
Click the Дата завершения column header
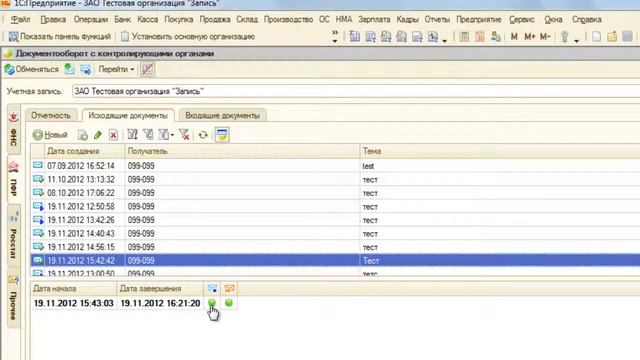tap(160, 289)
